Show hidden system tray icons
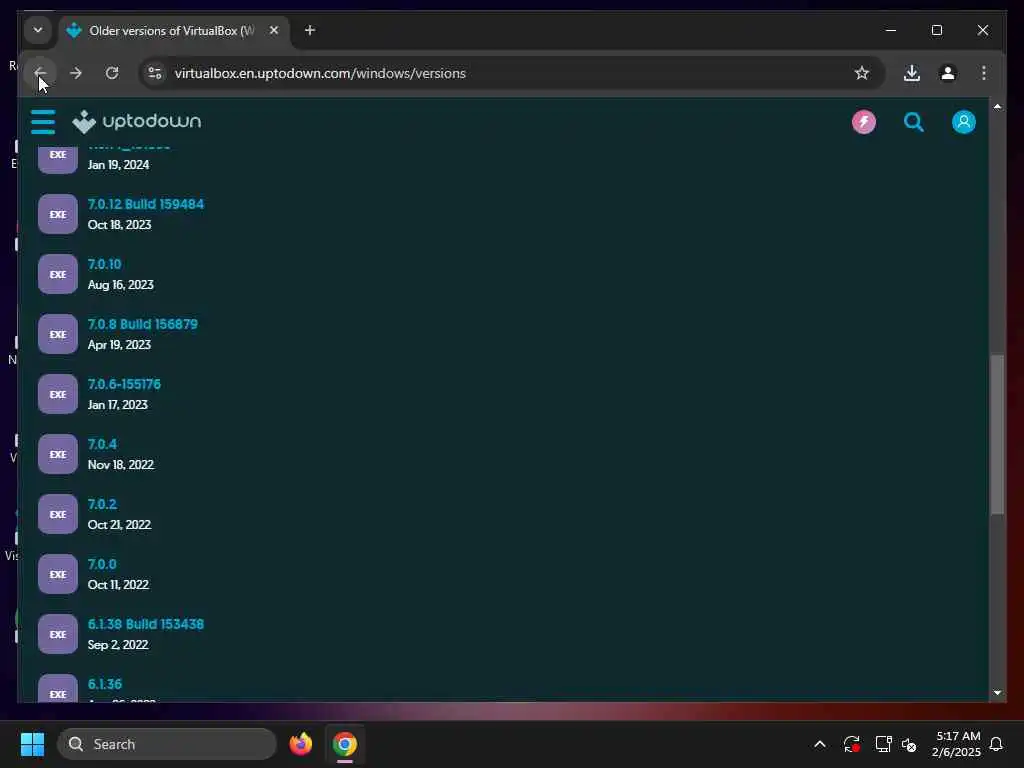The height and width of the screenshot is (768, 1024). click(x=820, y=744)
